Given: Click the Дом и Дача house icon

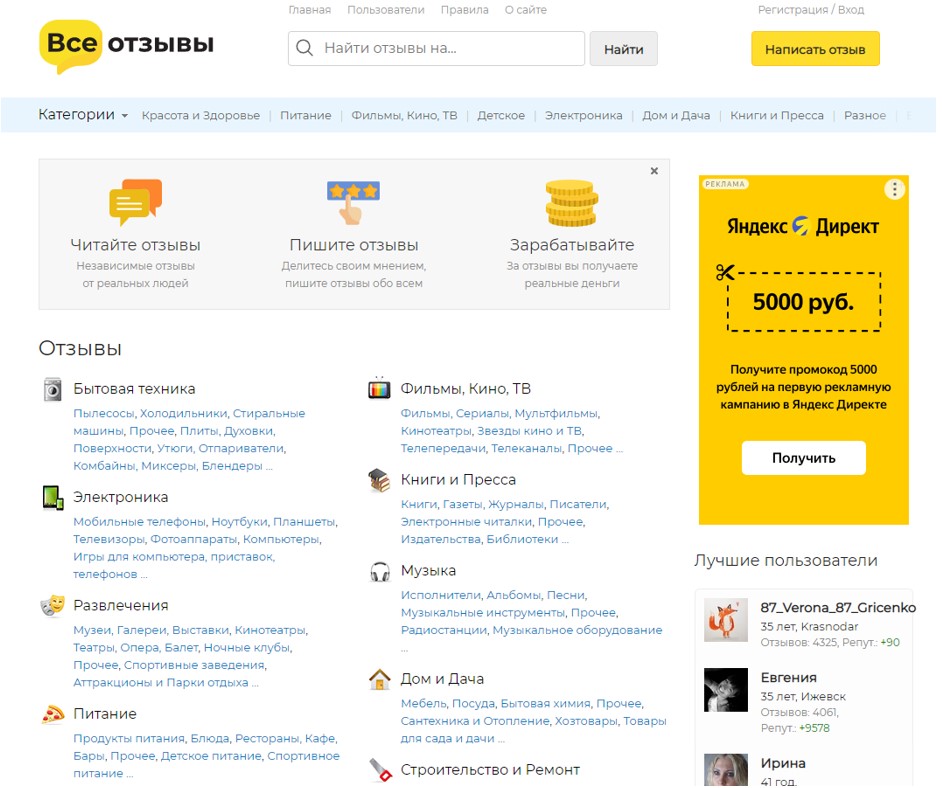Looking at the screenshot, I should [x=380, y=679].
